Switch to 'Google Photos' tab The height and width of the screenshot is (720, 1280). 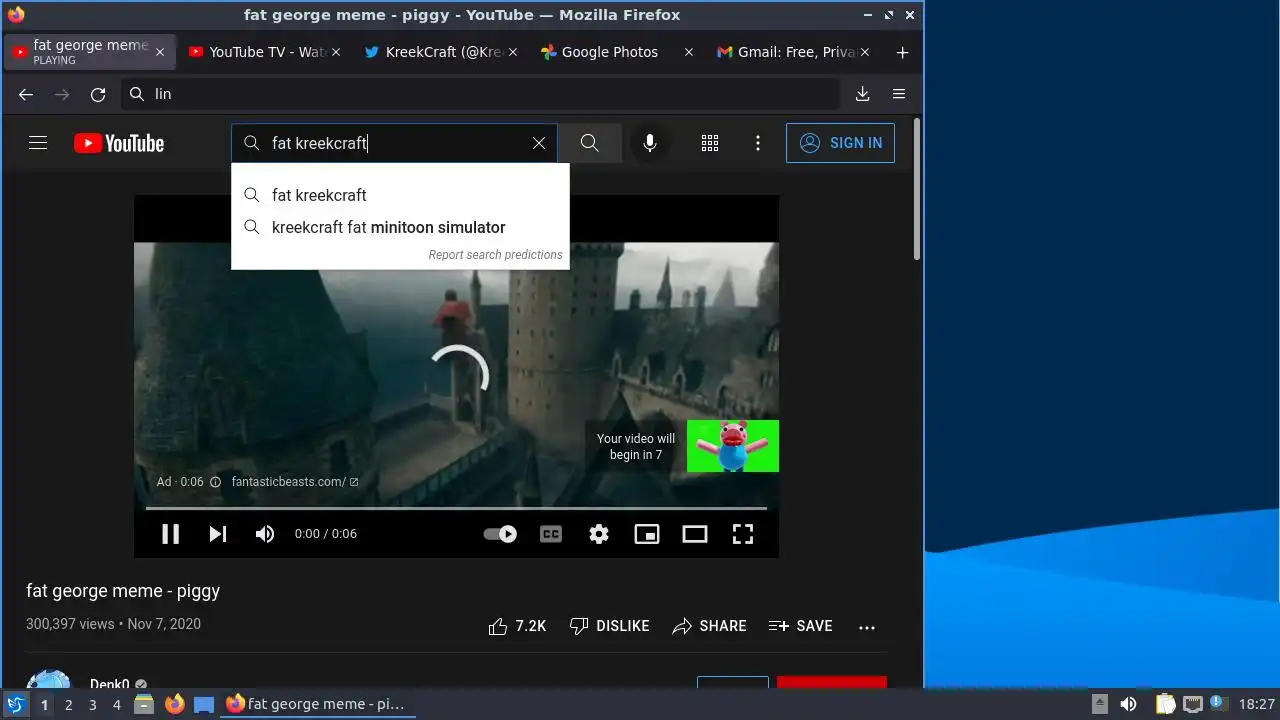(616, 52)
